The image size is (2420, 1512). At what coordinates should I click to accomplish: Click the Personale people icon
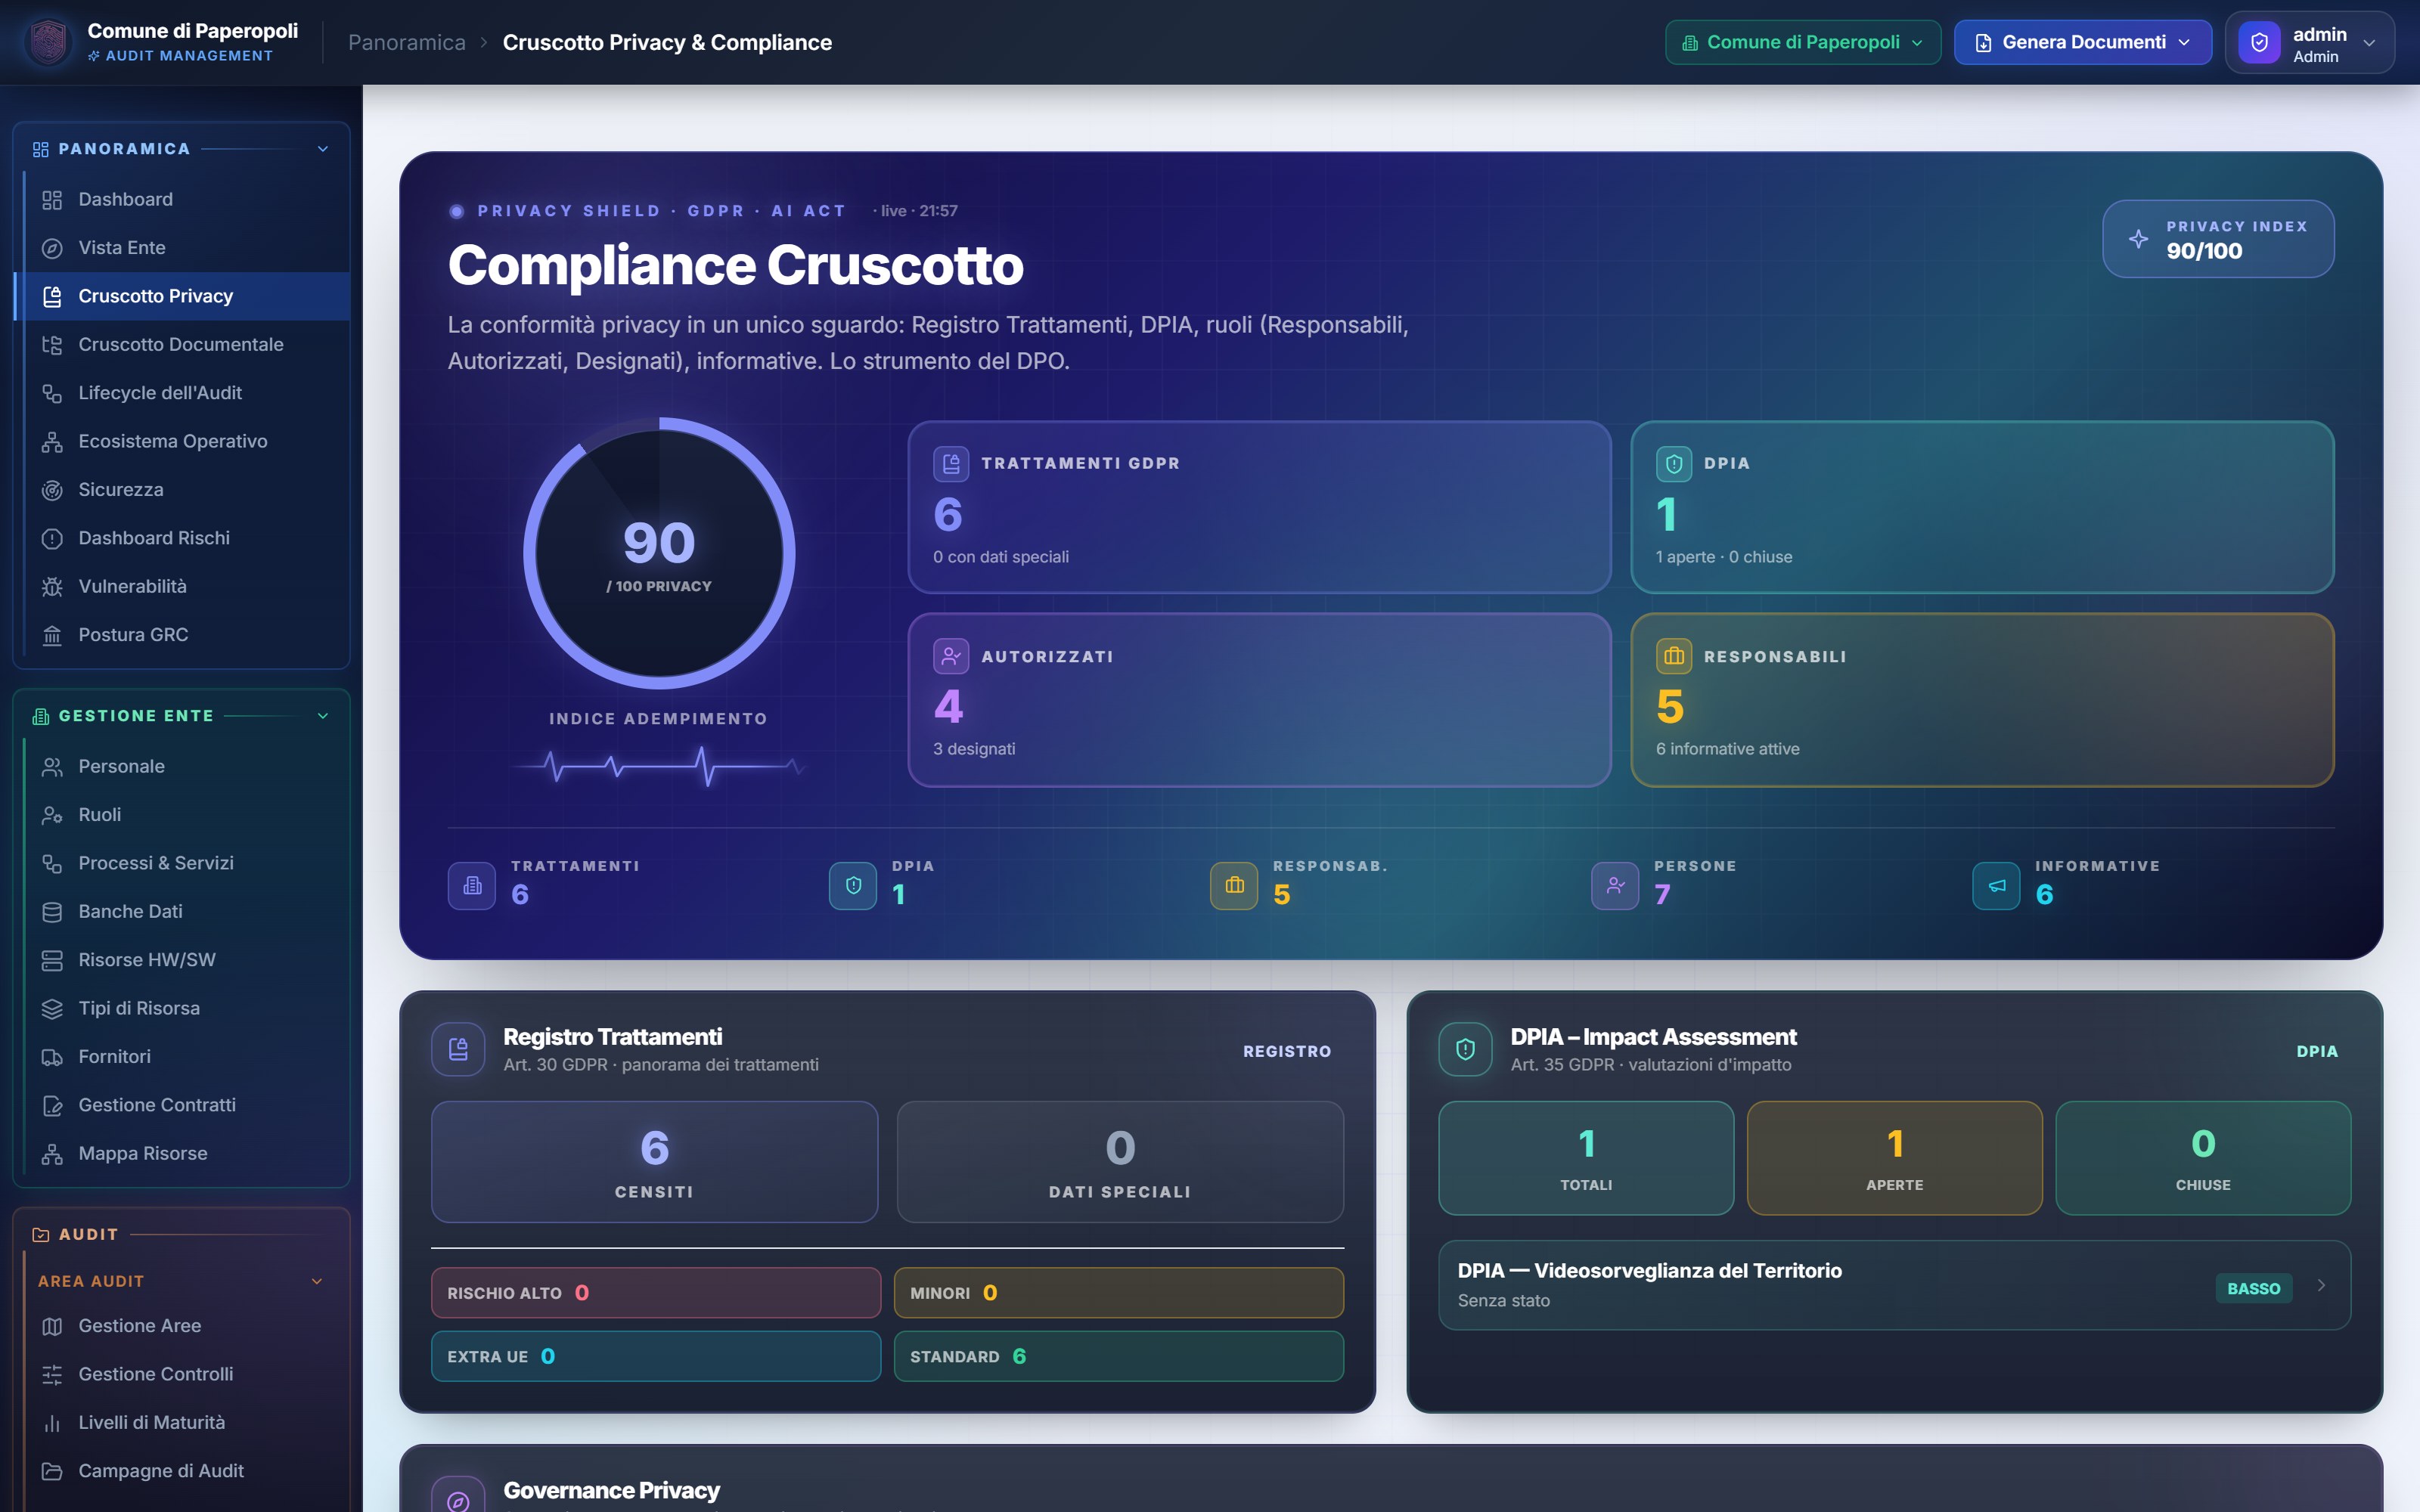[52, 767]
